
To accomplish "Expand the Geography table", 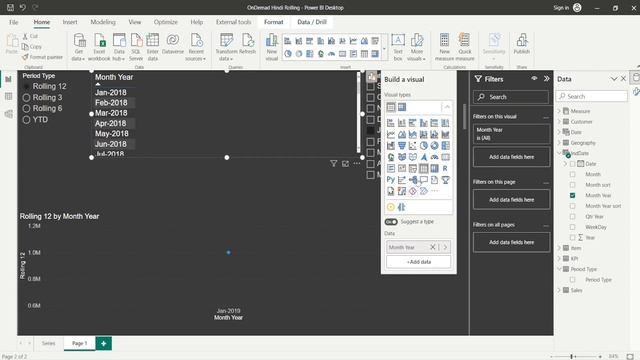I will 559,143.
